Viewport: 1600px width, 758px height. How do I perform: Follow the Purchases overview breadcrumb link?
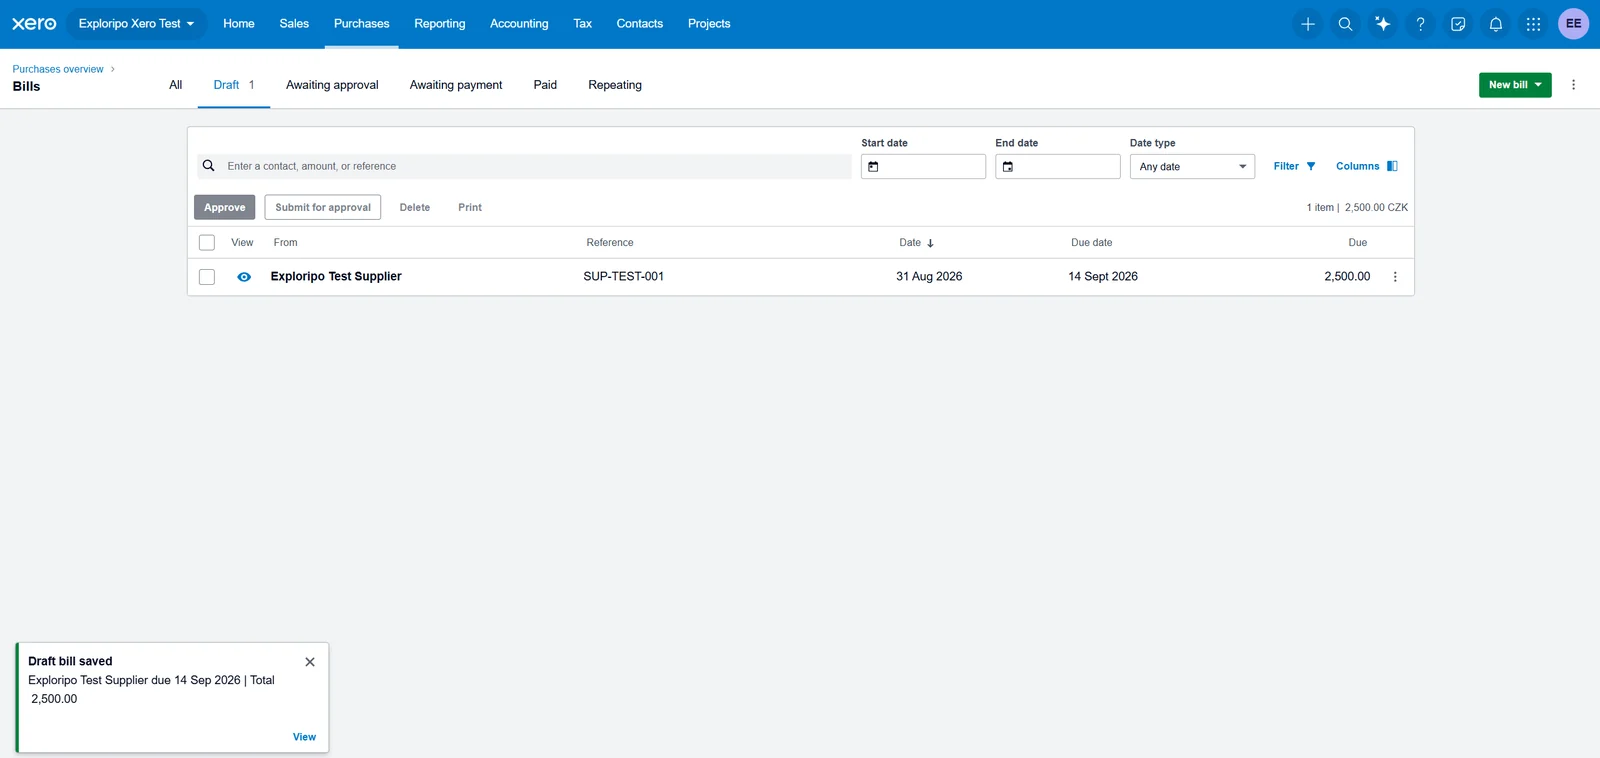click(x=58, y=69)
